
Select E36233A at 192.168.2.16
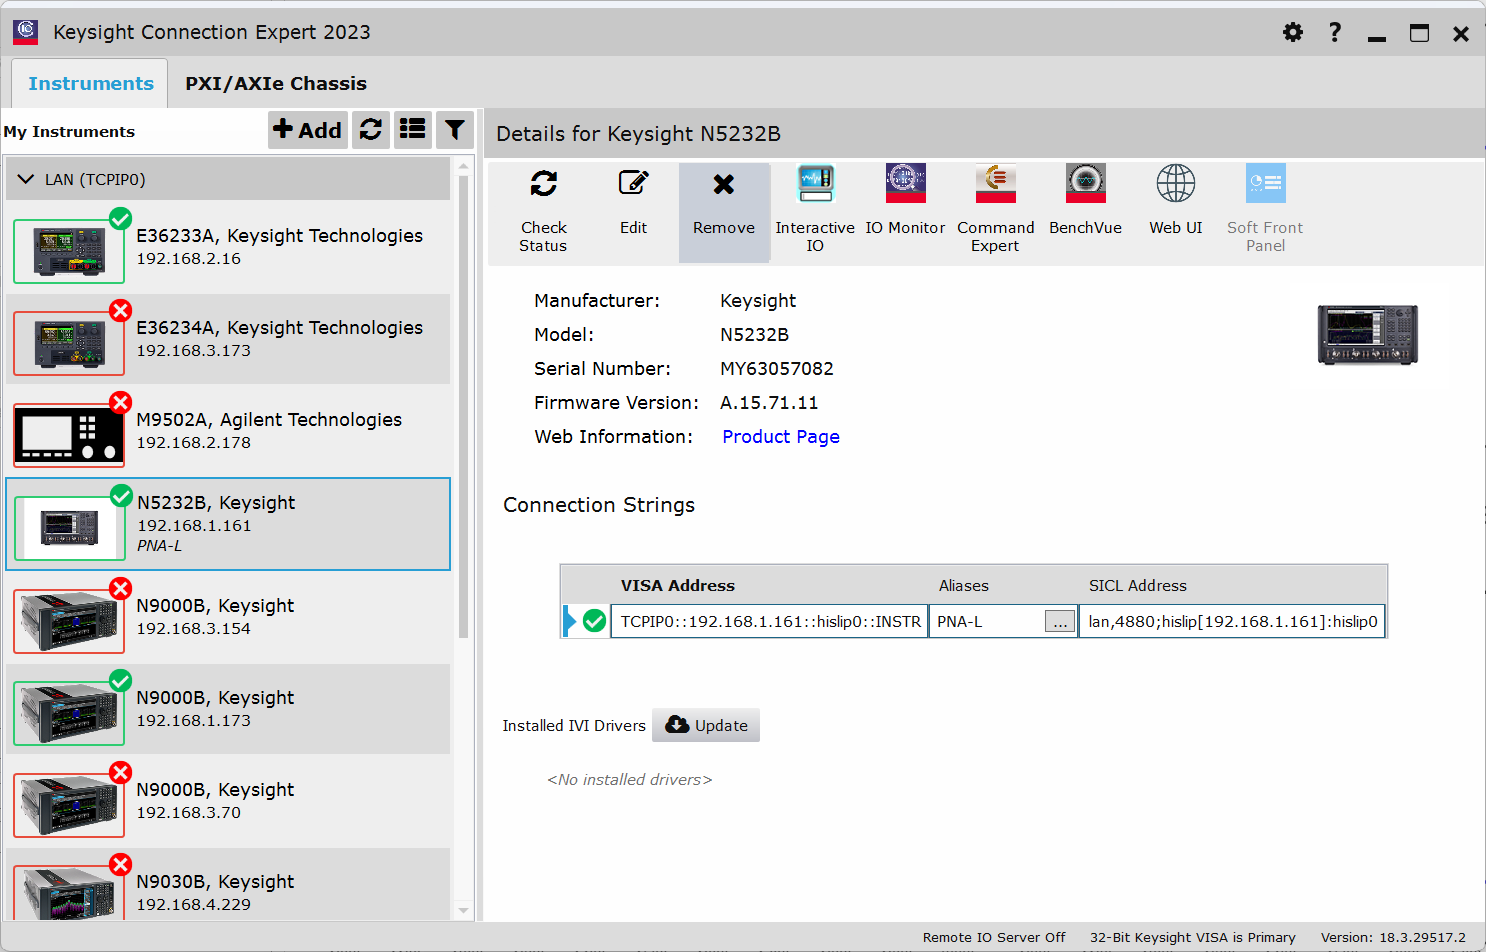click(x=229, y=247)
